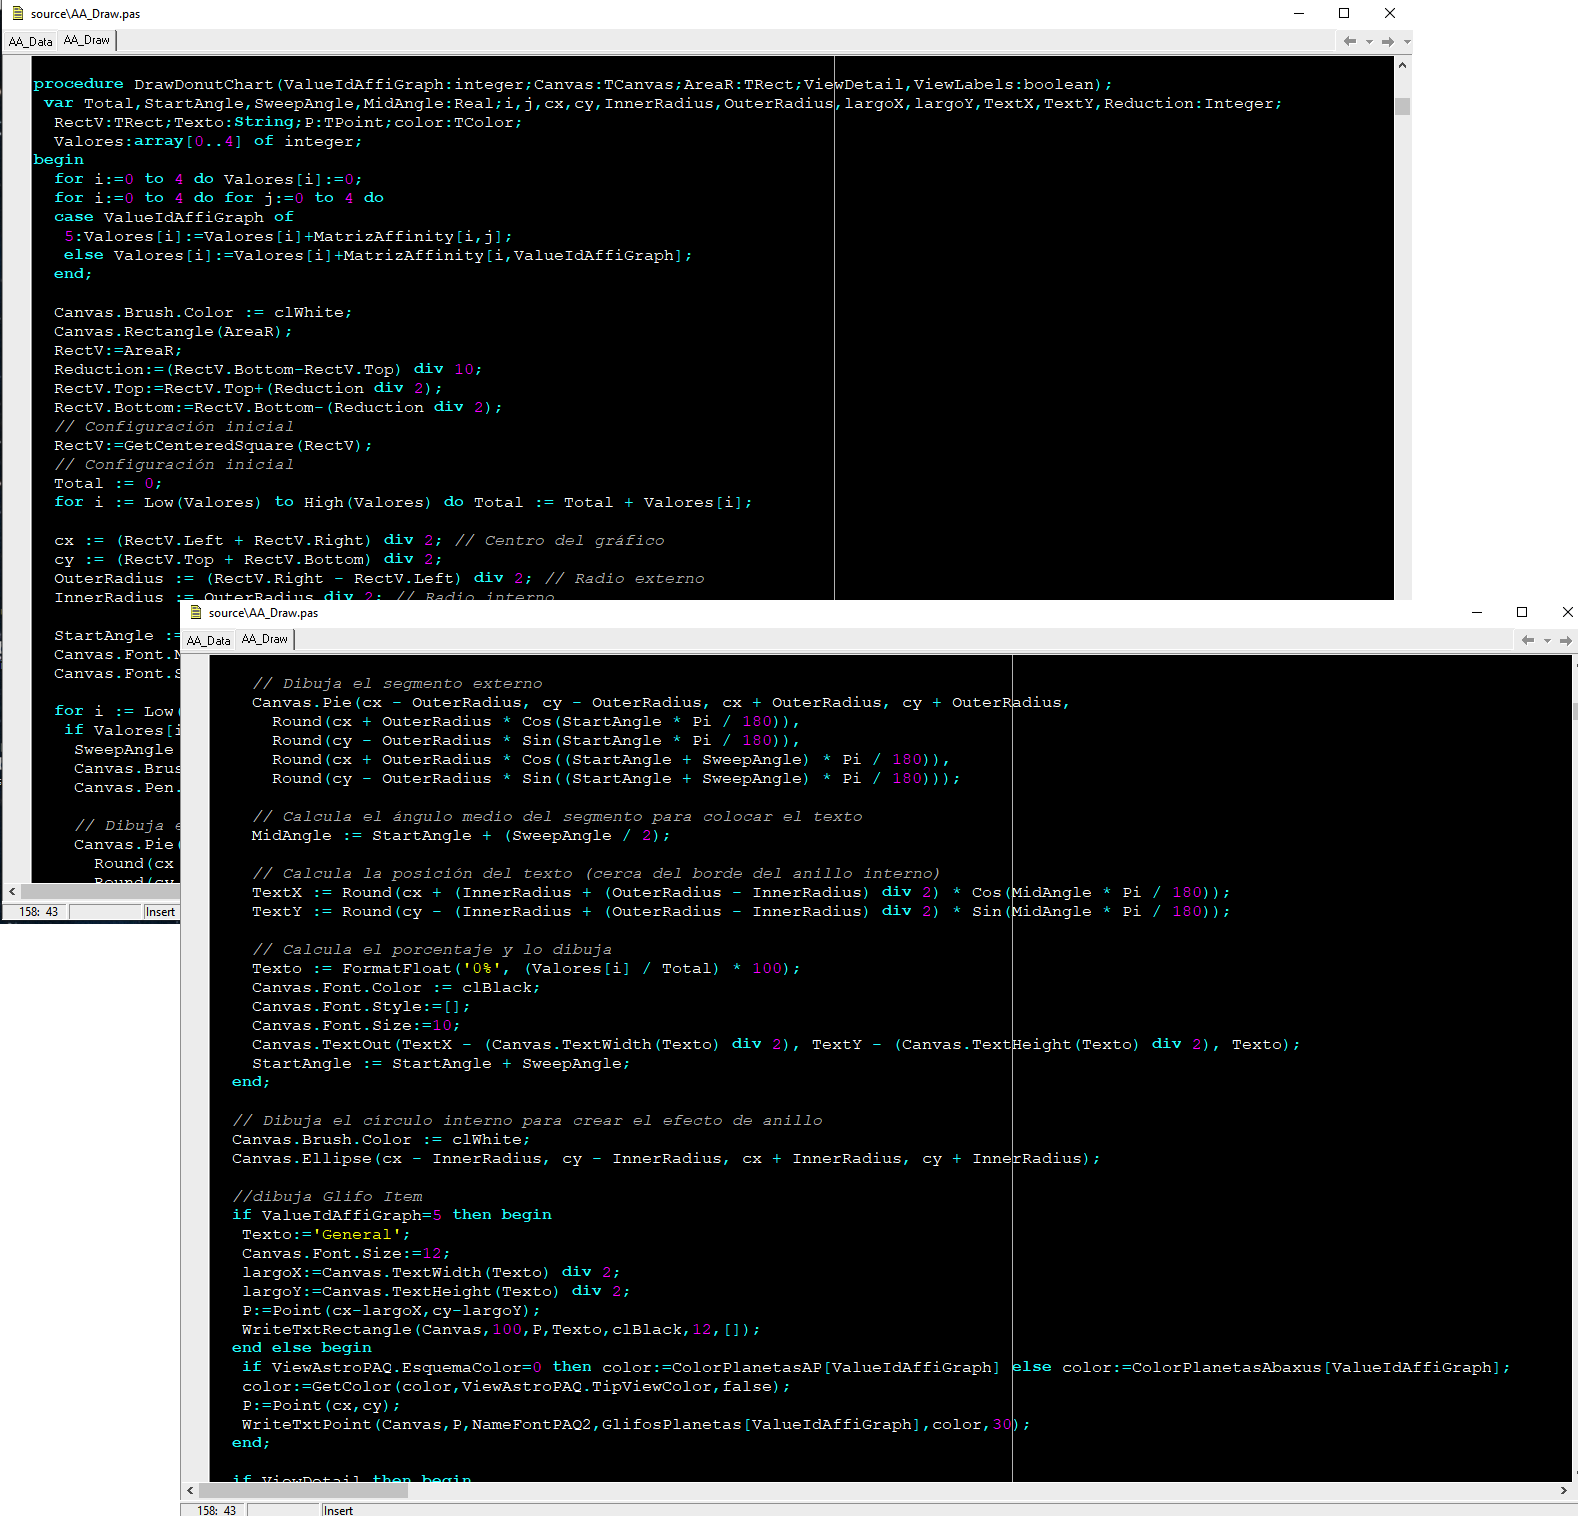Maximize the upper AA_Draw.pas window
1593x1530 pixels.
click(x=1344, y=13)
